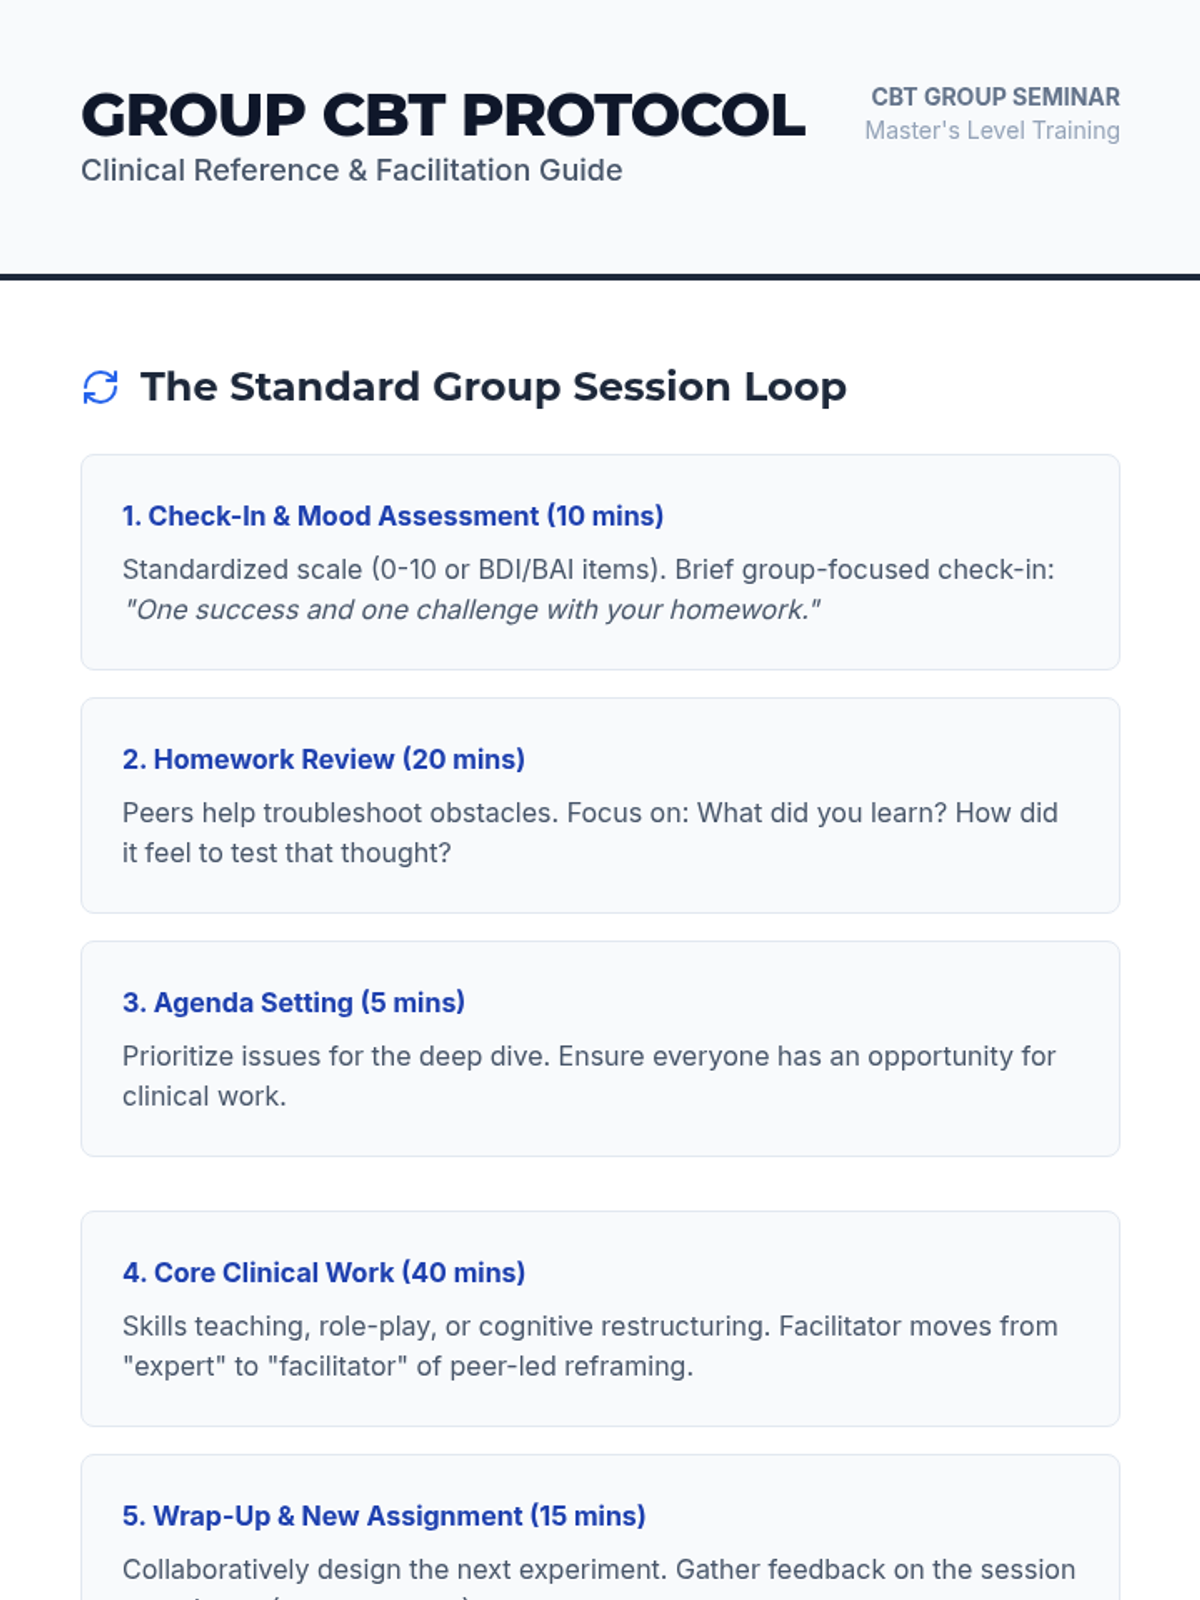Select the Core Clinical Work (40 mins) heading
The height and width of the screenshot is (1600, 1200).
pos(323,1272)
